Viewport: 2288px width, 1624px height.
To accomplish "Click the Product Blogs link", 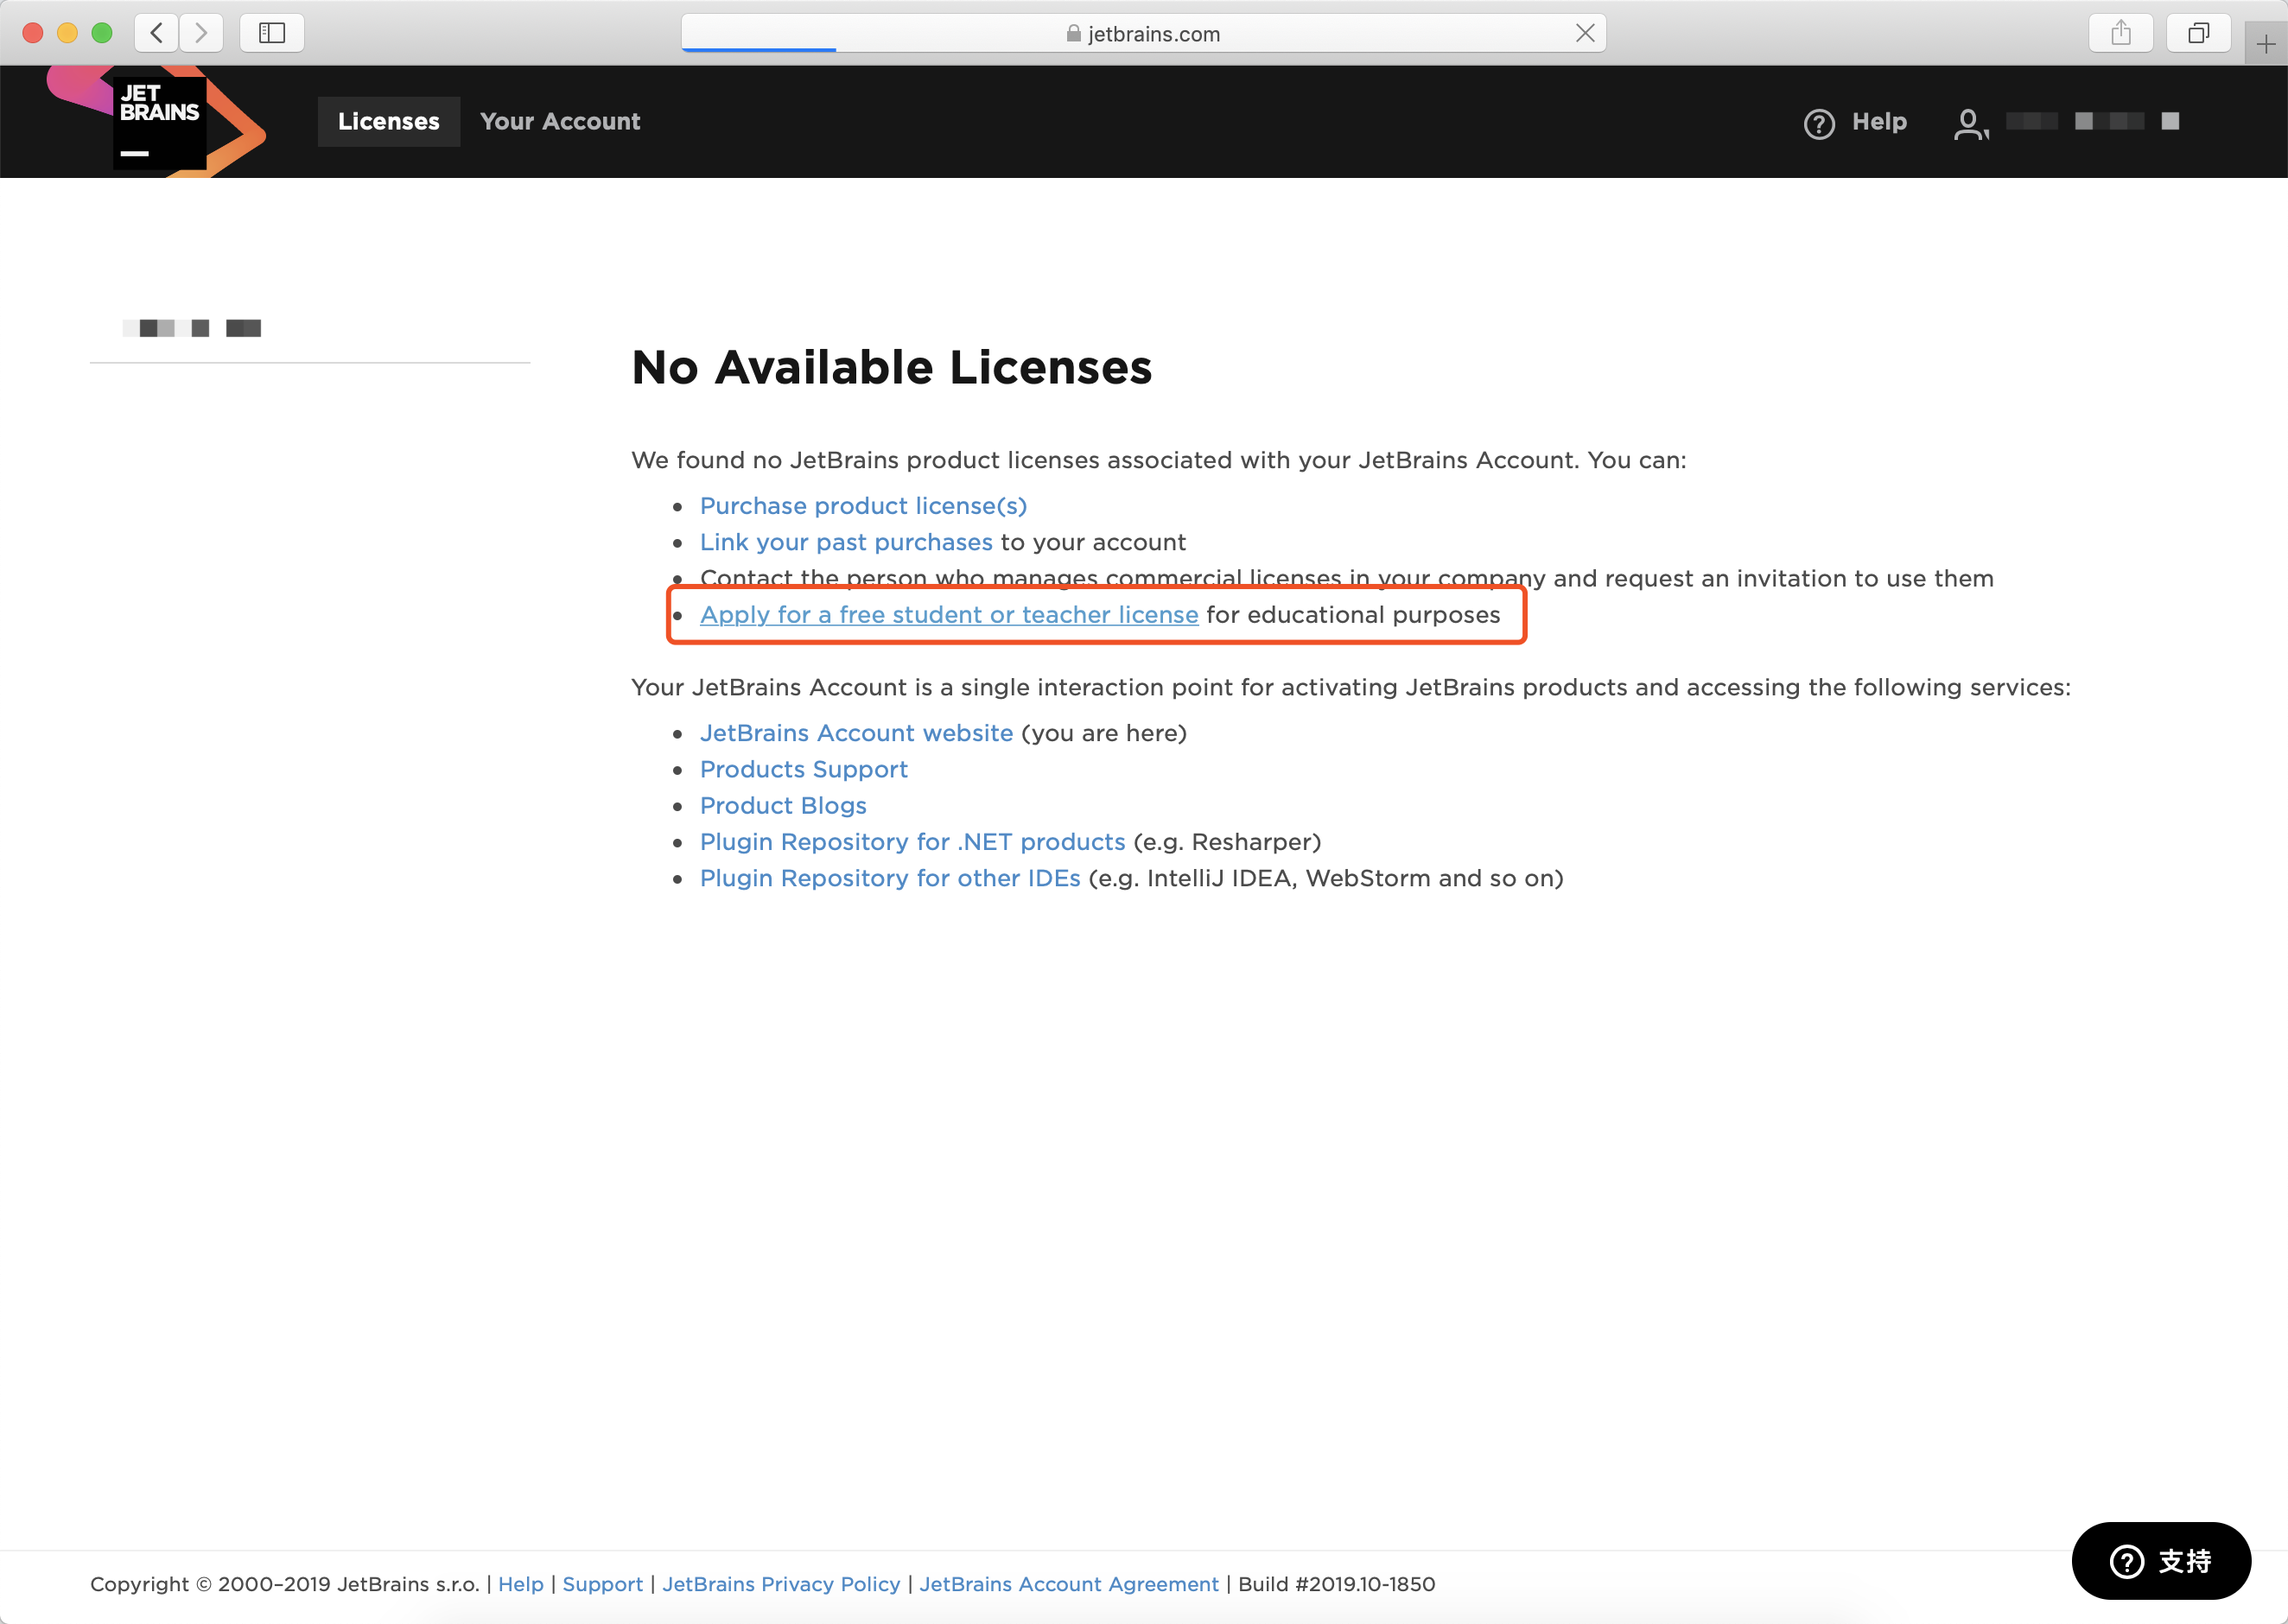I will pos(784,805).
